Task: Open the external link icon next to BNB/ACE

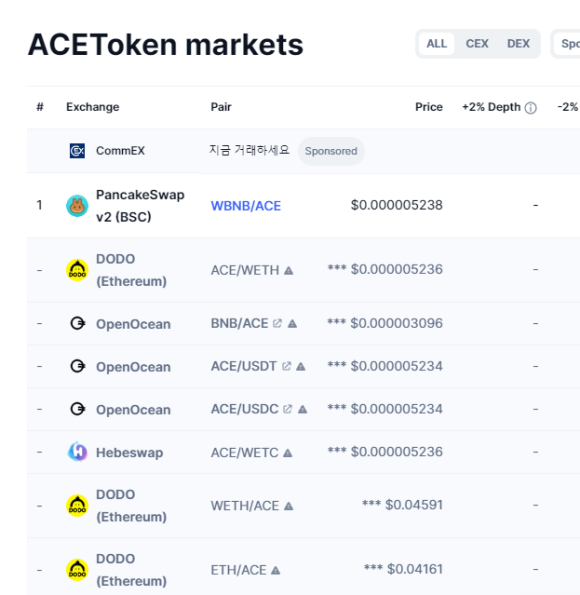Action: [277, 323]
